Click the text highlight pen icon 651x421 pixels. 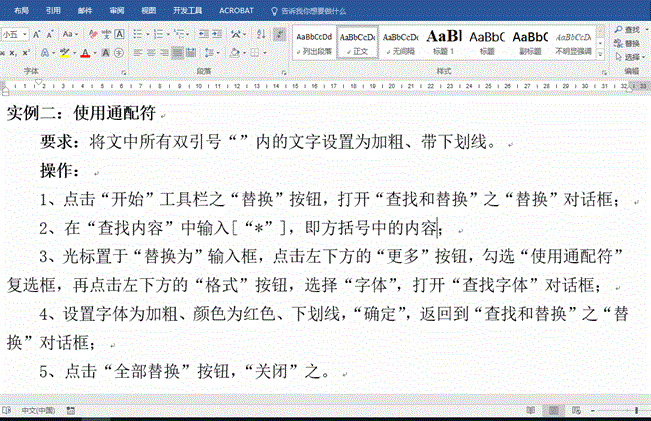(65, 52)
